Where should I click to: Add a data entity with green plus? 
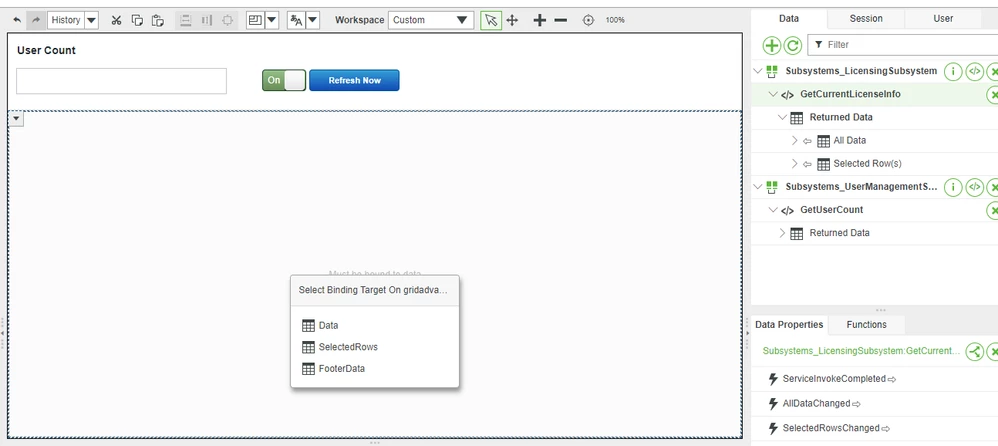coord(771,45)
